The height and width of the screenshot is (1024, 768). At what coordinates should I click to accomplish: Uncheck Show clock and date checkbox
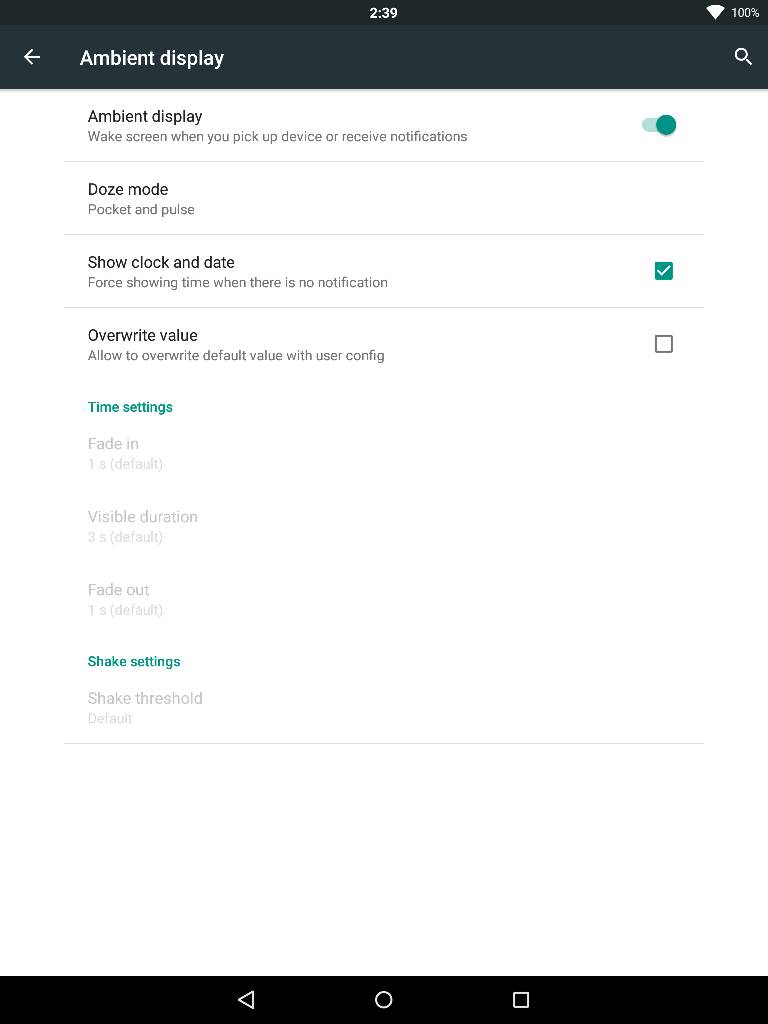664,271
